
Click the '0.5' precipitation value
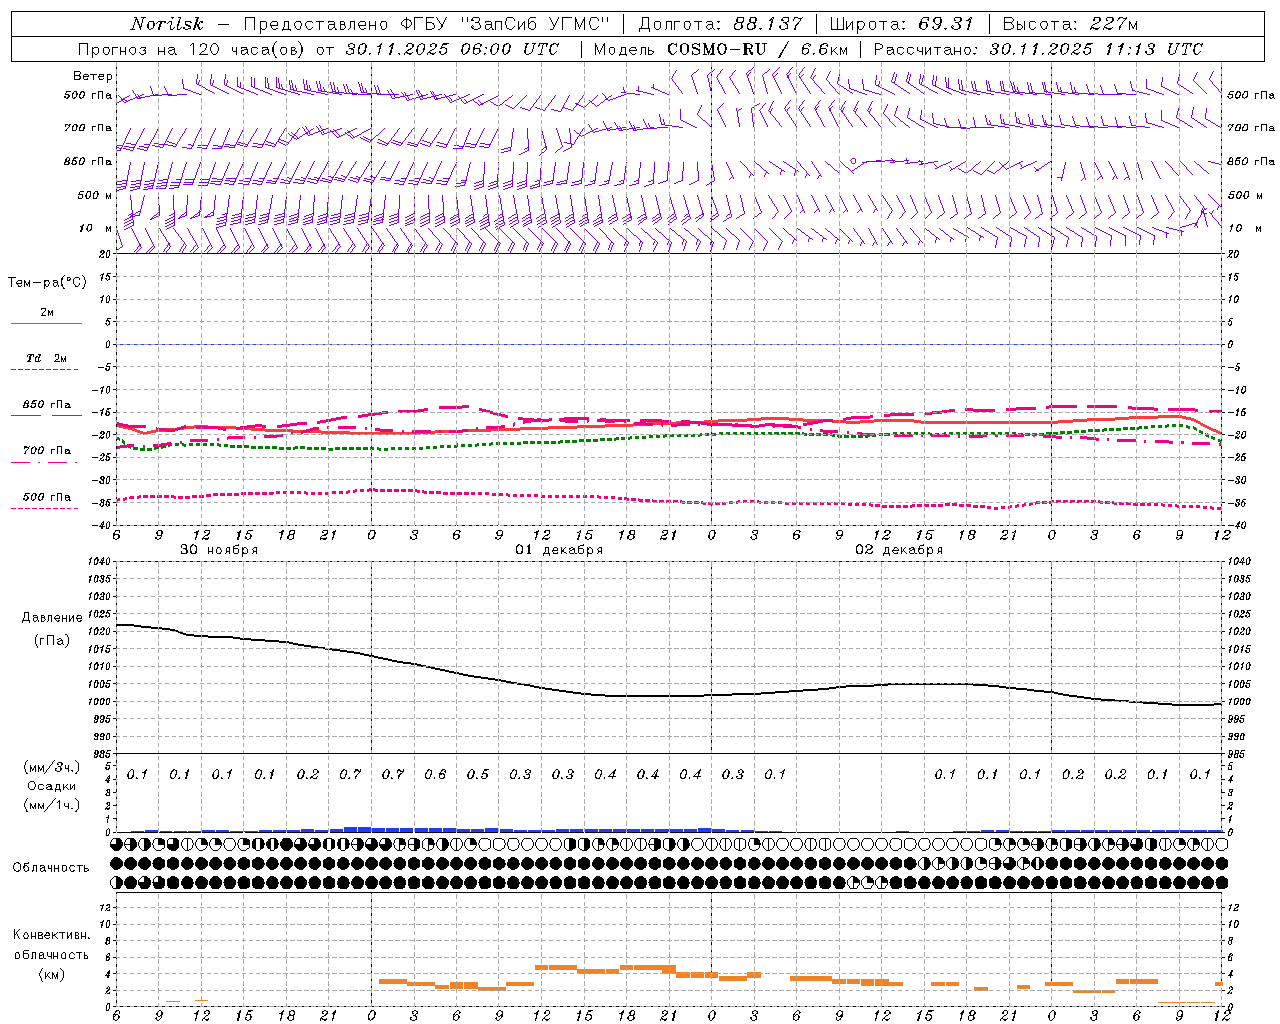(478, 774)
